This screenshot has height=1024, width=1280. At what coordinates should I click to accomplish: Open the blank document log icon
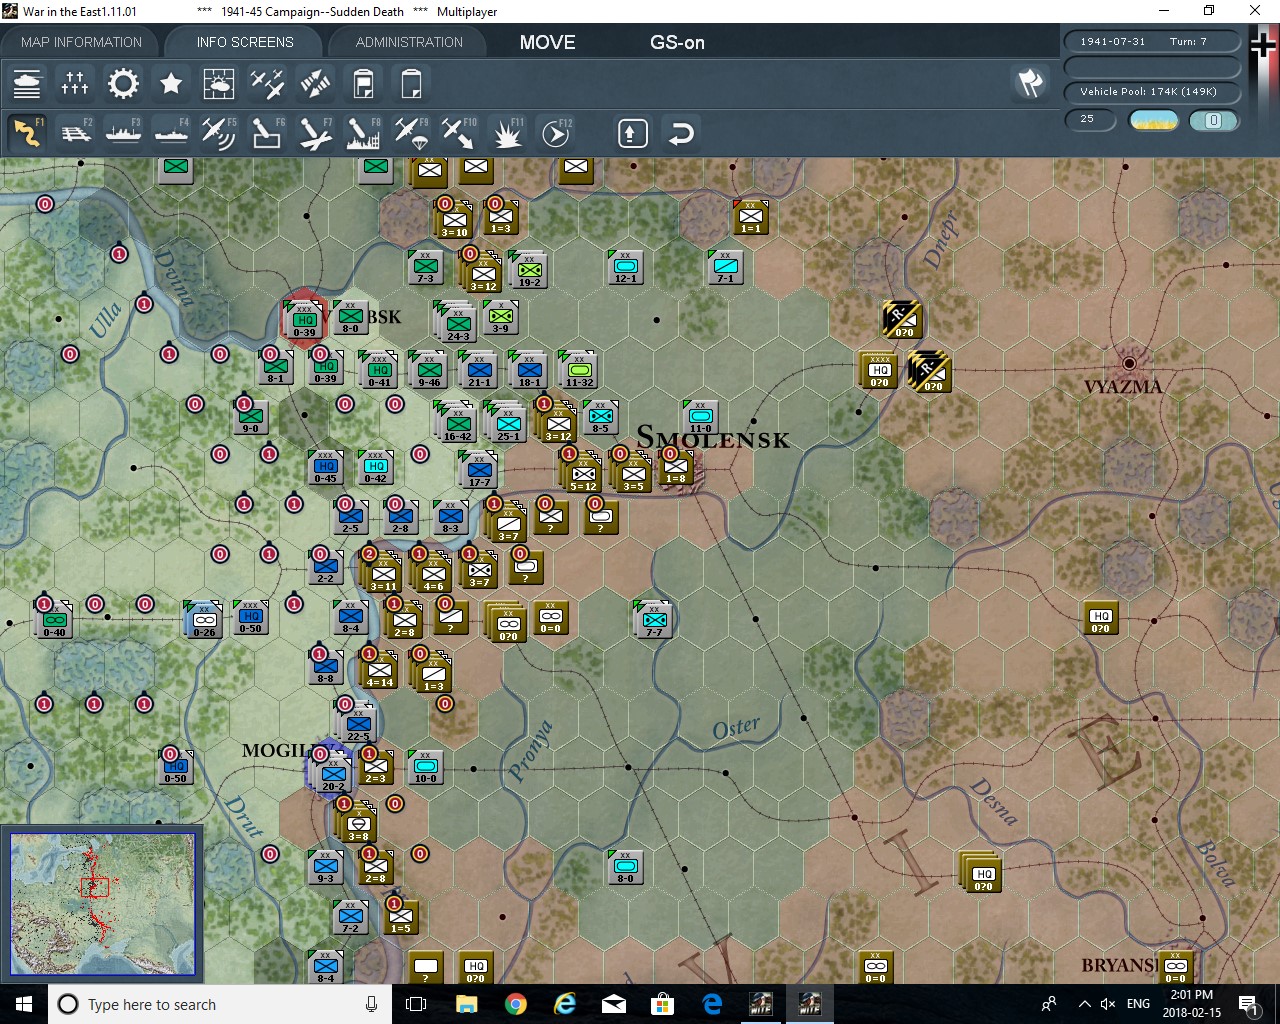[x=411, y=84]
